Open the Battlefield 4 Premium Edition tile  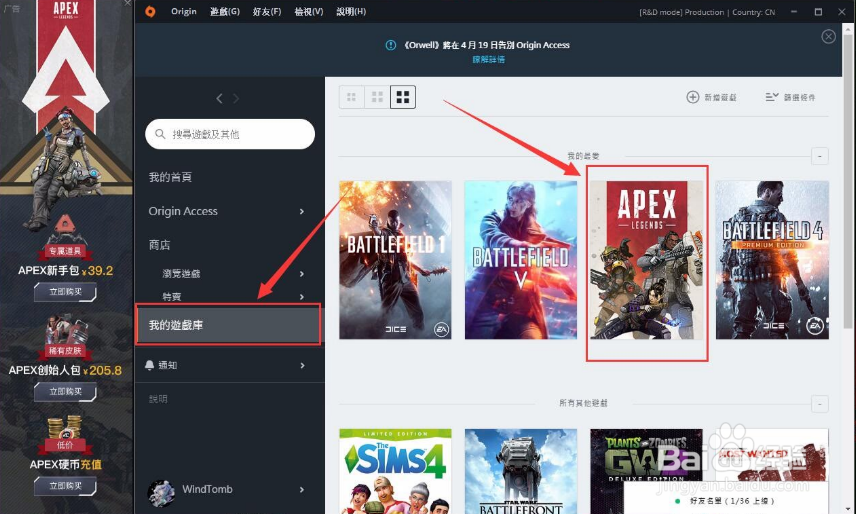[772, 260]
